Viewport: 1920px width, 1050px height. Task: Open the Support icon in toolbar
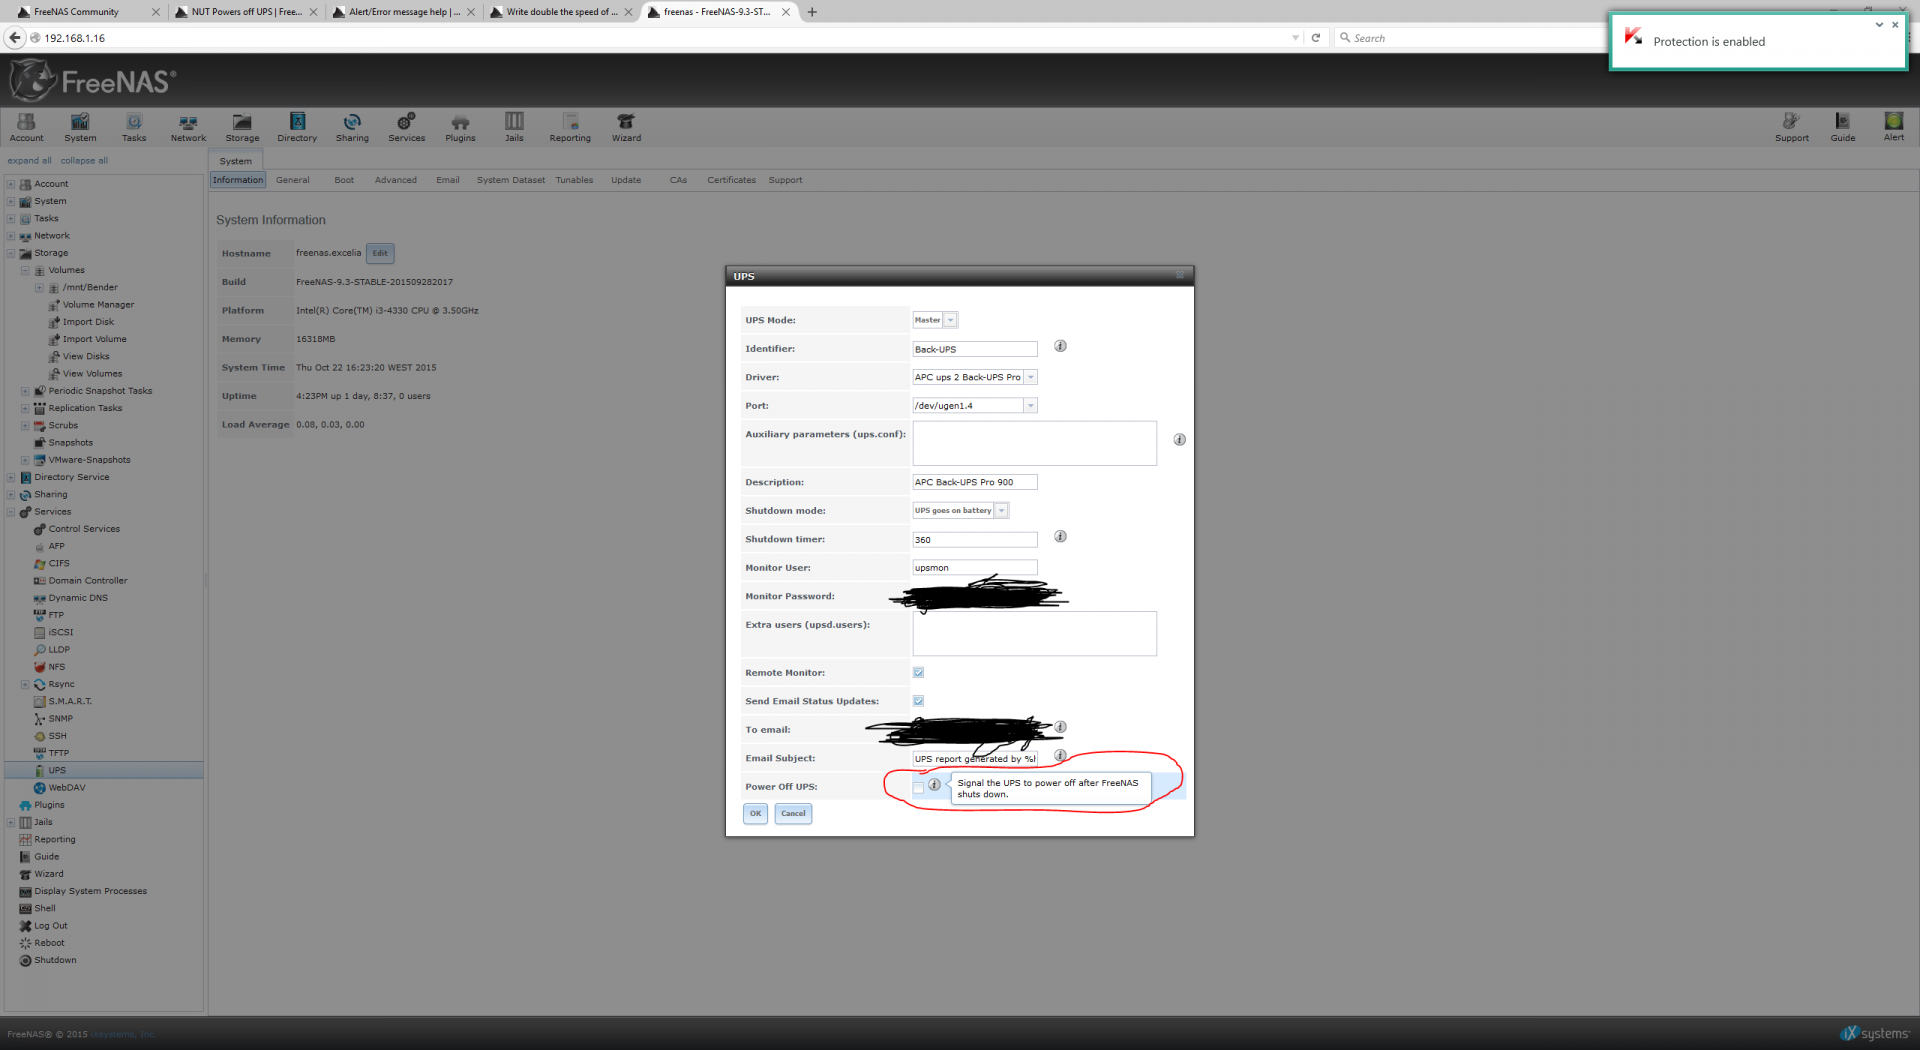[x=1791, y=127]
